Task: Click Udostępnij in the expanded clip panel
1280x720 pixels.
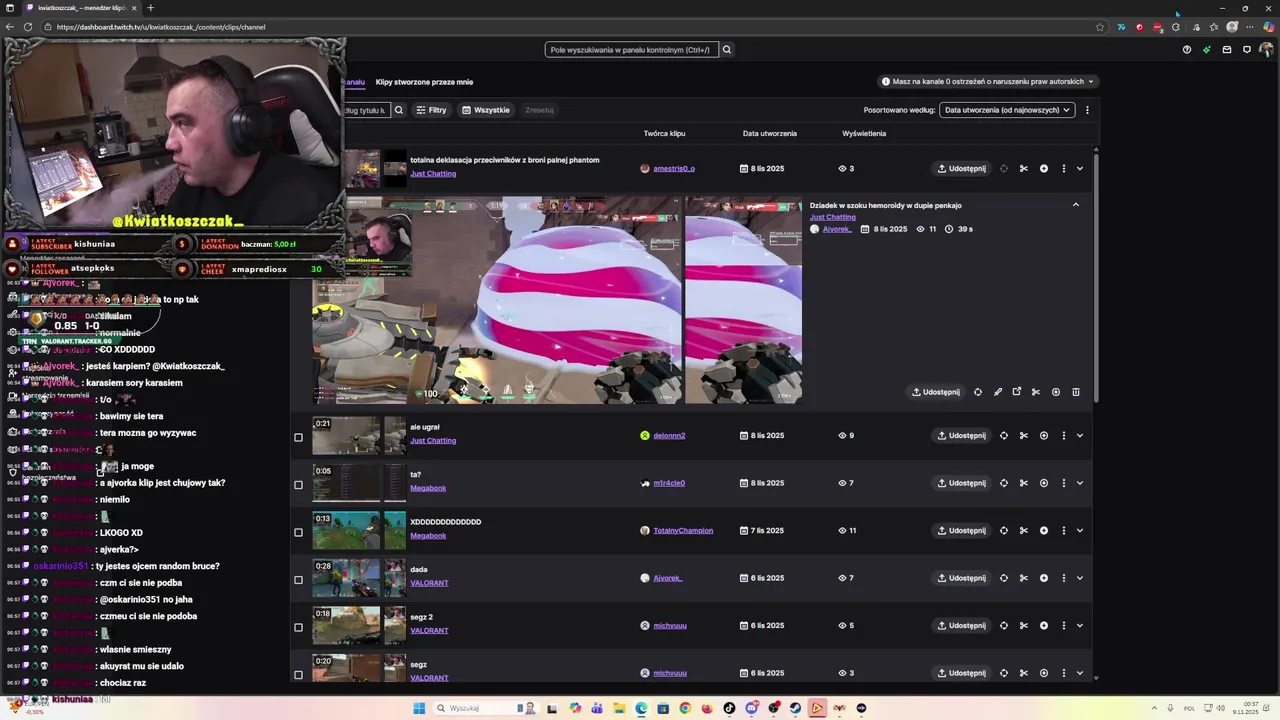Action: coord(936,392)
